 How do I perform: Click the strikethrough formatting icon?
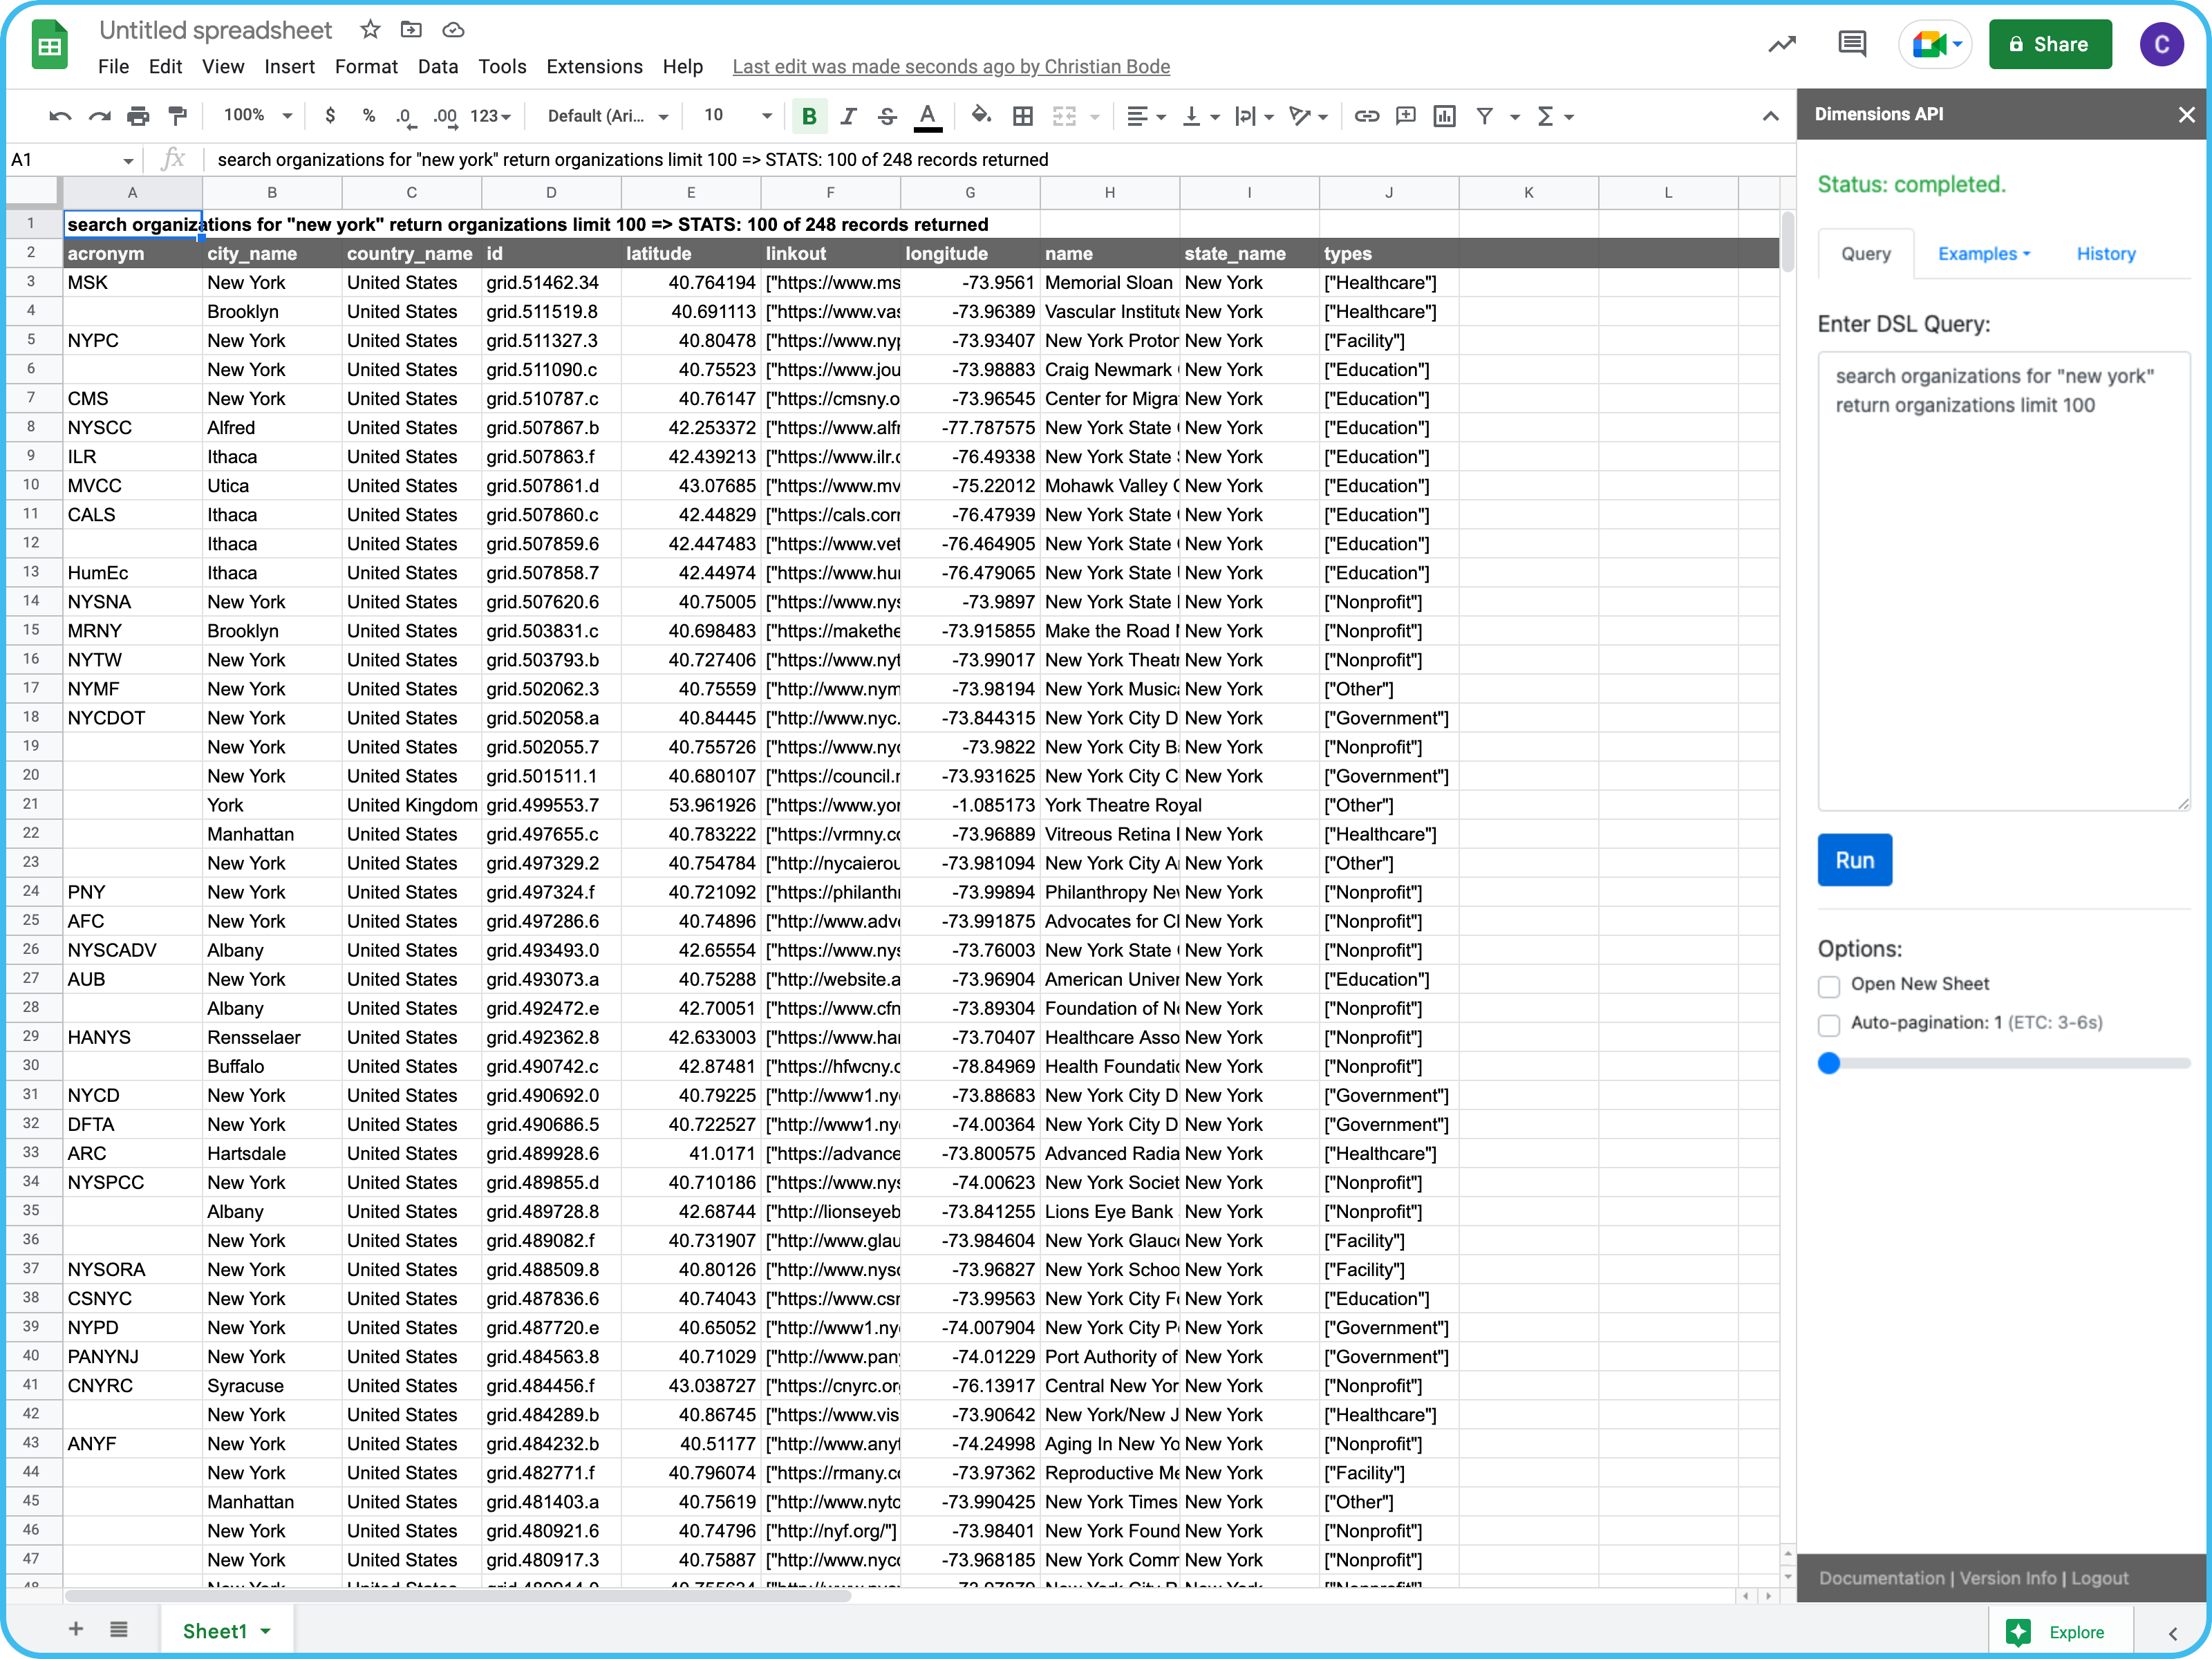(x=887, y=116)
